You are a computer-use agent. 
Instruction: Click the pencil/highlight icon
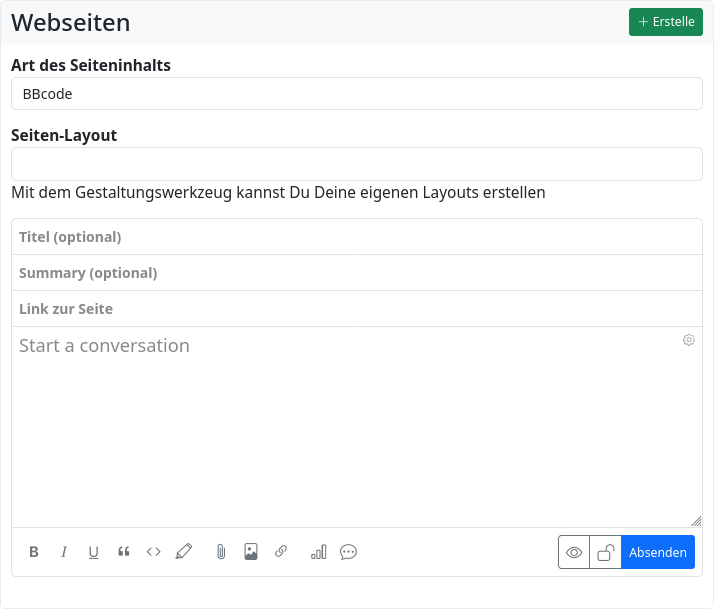click(x=184, y=552)
